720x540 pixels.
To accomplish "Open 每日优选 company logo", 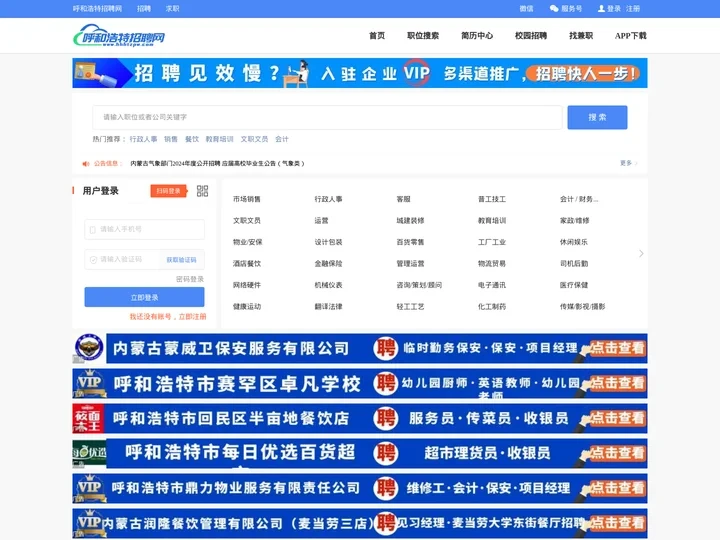I will [89, 453].
